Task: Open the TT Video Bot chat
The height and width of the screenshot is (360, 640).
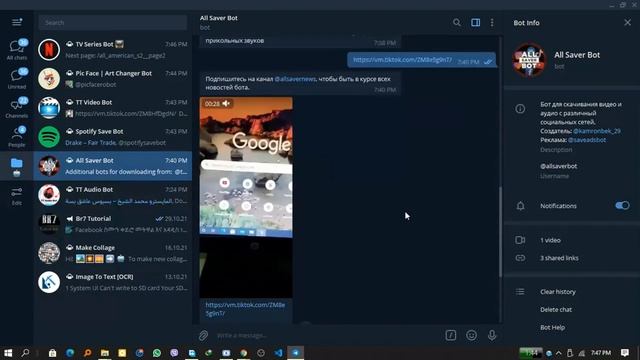Action: 113,108
